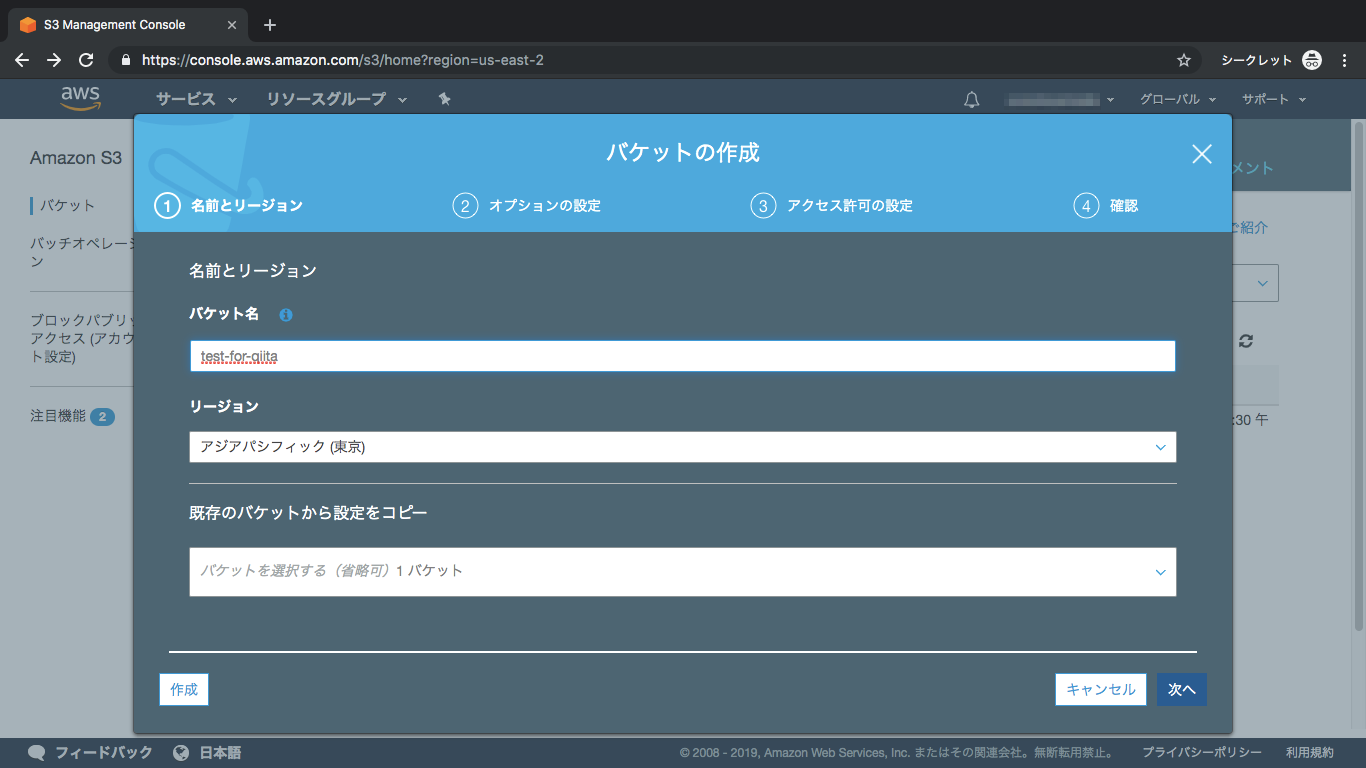Click step 3 circle アクセス許可の設定
This screenshot has height=768, width=1366.
763,206
